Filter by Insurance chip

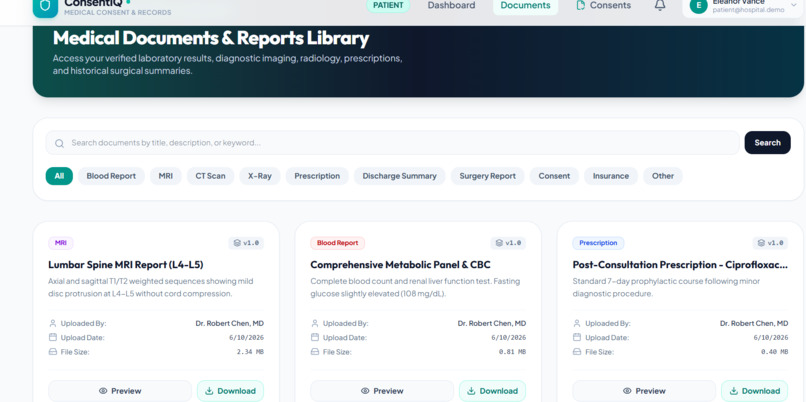point(611,176)
